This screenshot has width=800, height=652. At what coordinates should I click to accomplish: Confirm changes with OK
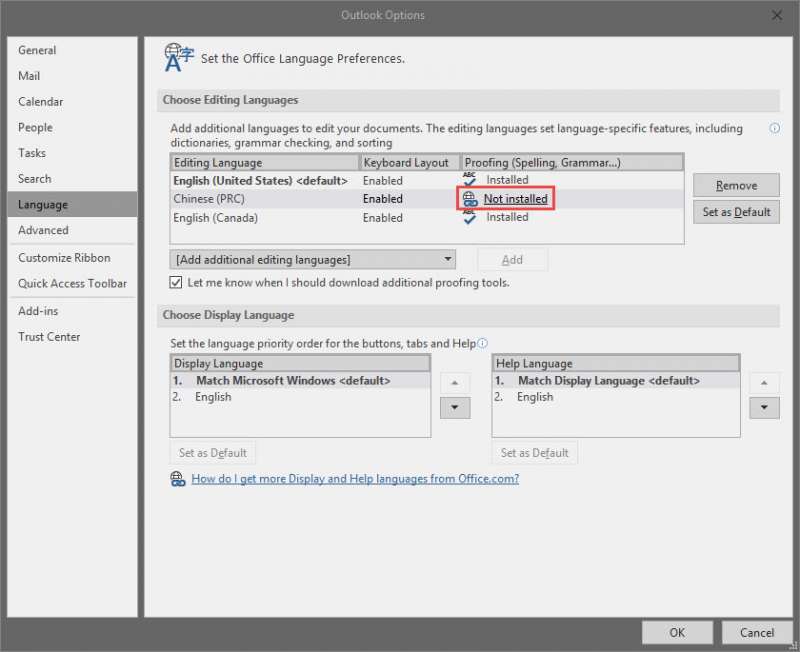click(677, 633)
